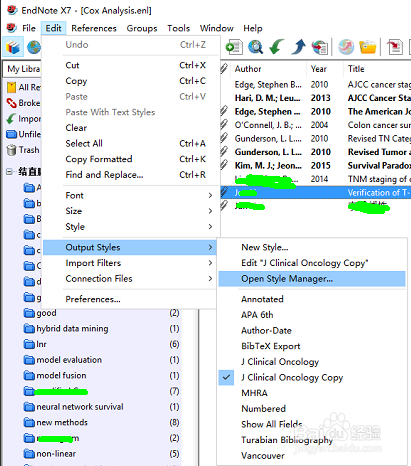This screenshot has width=411, height=466.
Task: Click the EndNote icon beside File menu
Action: coord(11,28)
